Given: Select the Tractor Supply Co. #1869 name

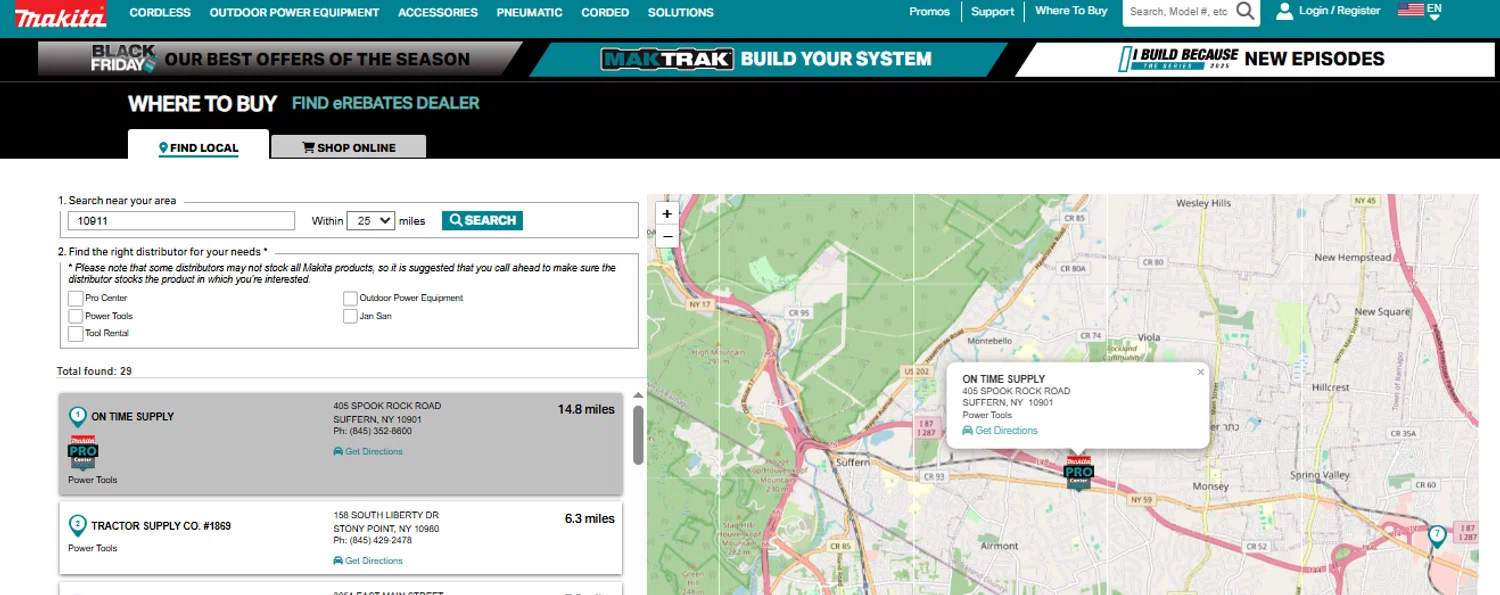Looking at the screenshot, I should [161, 526].
